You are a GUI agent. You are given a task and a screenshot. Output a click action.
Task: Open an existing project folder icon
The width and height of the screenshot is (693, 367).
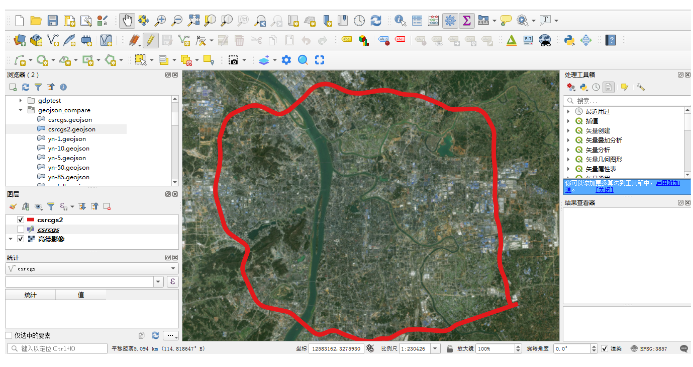click(x=36, y=20)
